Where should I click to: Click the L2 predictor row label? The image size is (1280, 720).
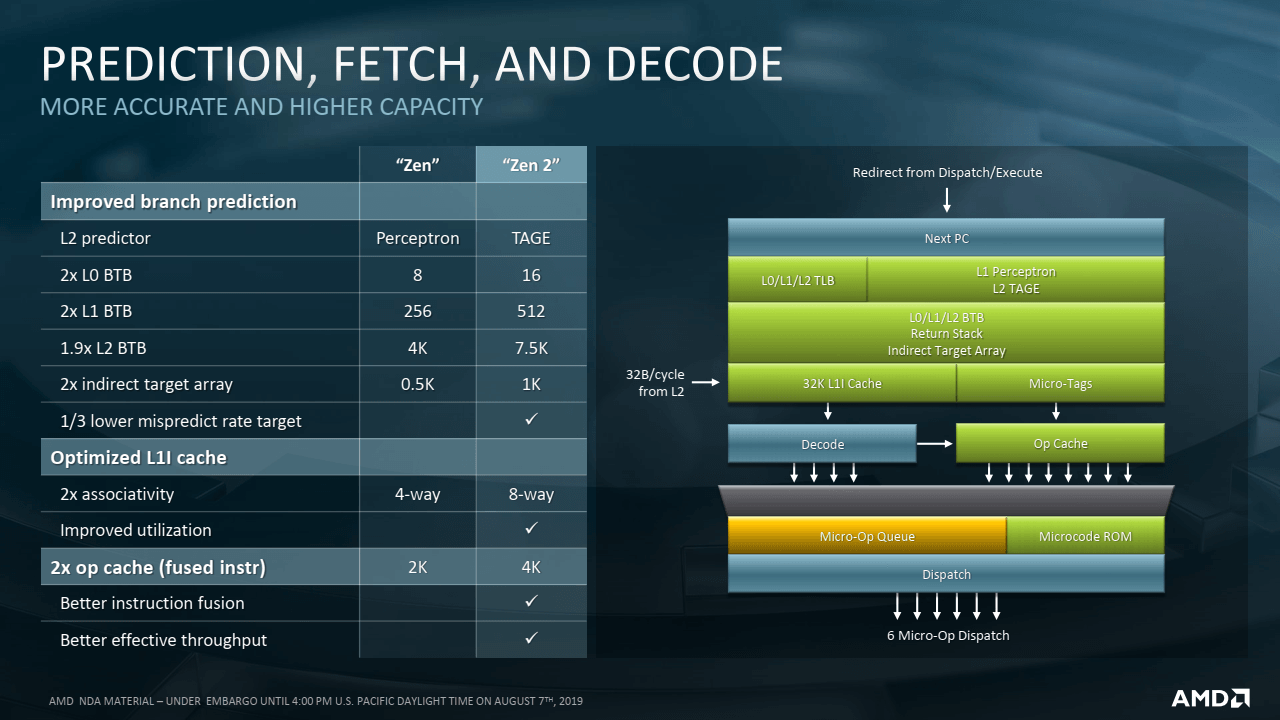coord(105,238)
